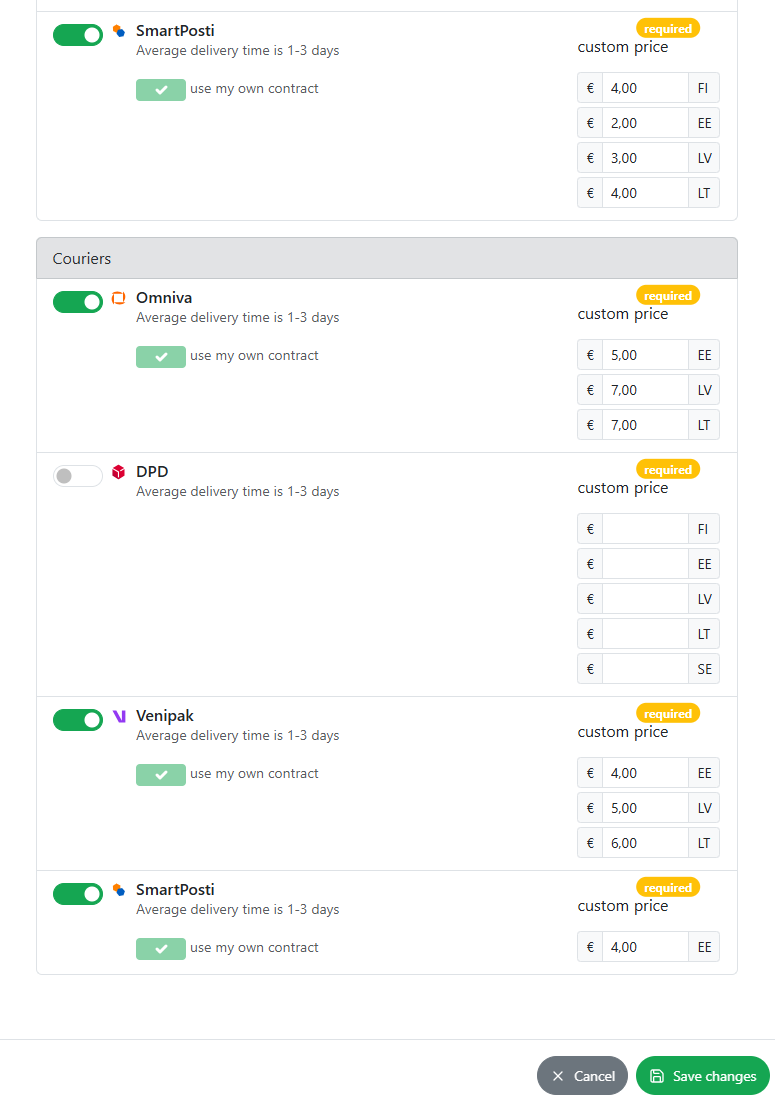Click the Couriers section header
This screenshot has width=775, height=1103.
[387, 258]
